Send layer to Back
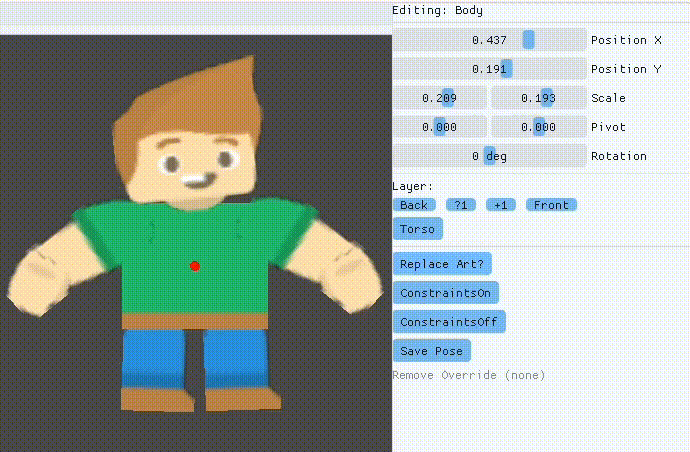690x452 pixels. click(x=414, y=205)
